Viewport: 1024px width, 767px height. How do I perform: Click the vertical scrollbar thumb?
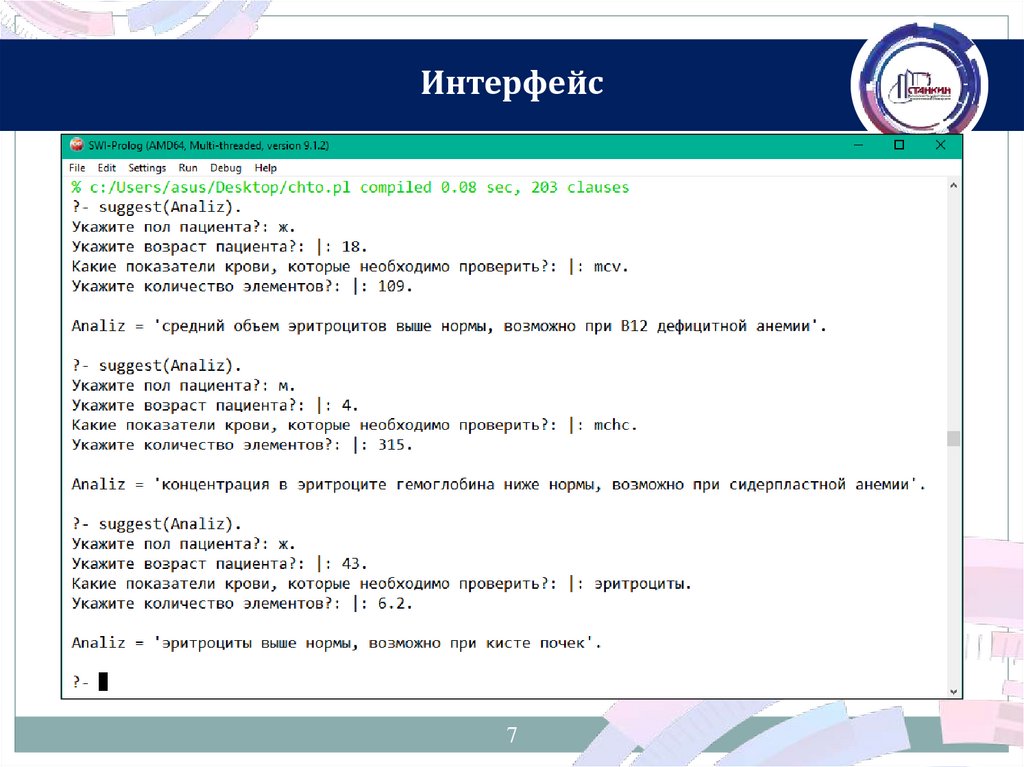coord(953,438)
